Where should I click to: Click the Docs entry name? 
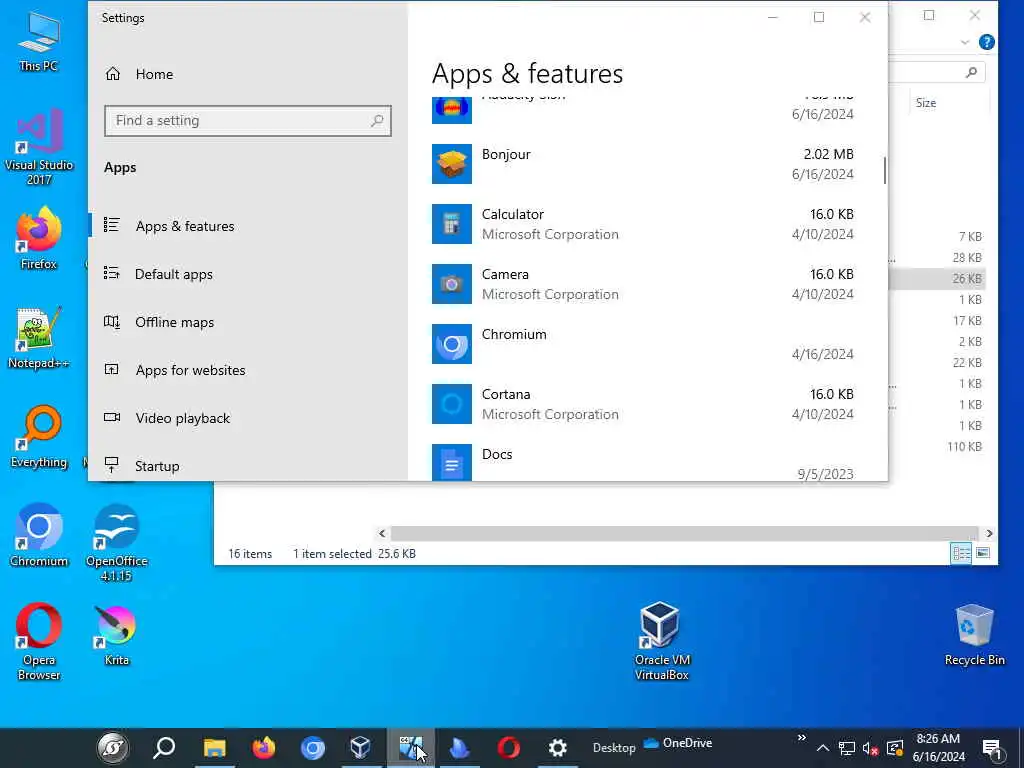[497, 455]
